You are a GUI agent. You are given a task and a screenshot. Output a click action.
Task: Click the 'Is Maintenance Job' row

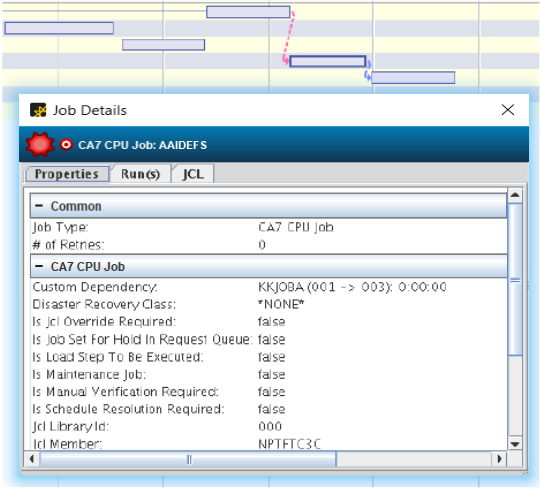[x=269, y=374]
